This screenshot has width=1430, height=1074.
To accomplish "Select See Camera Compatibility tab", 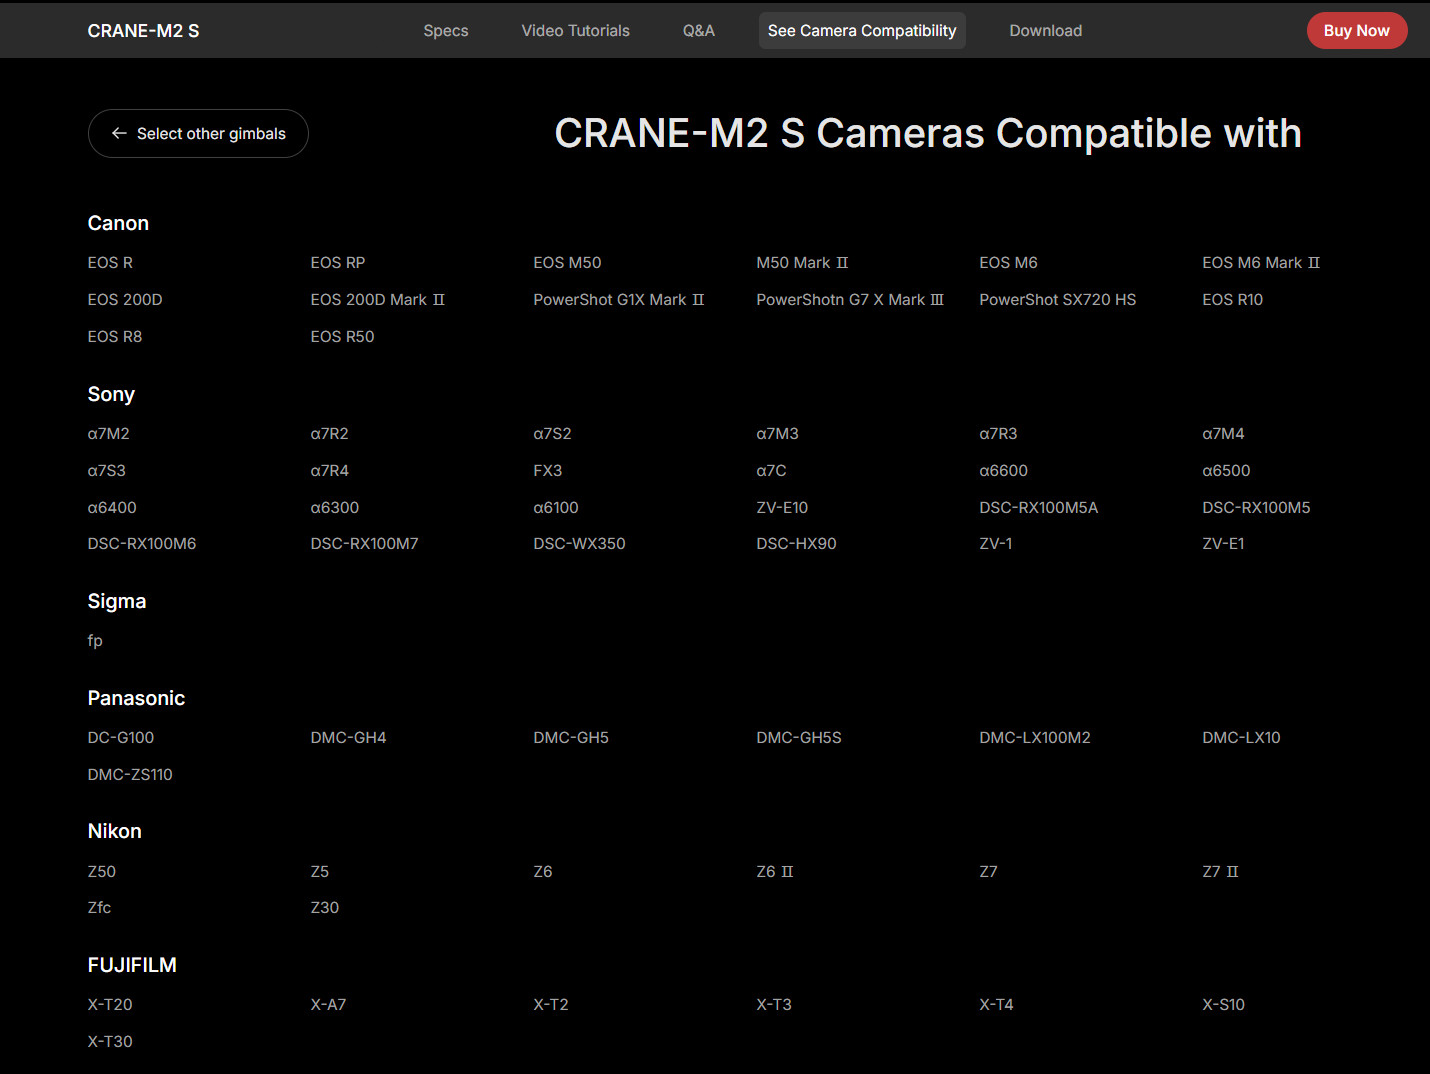I will [862, 31].
